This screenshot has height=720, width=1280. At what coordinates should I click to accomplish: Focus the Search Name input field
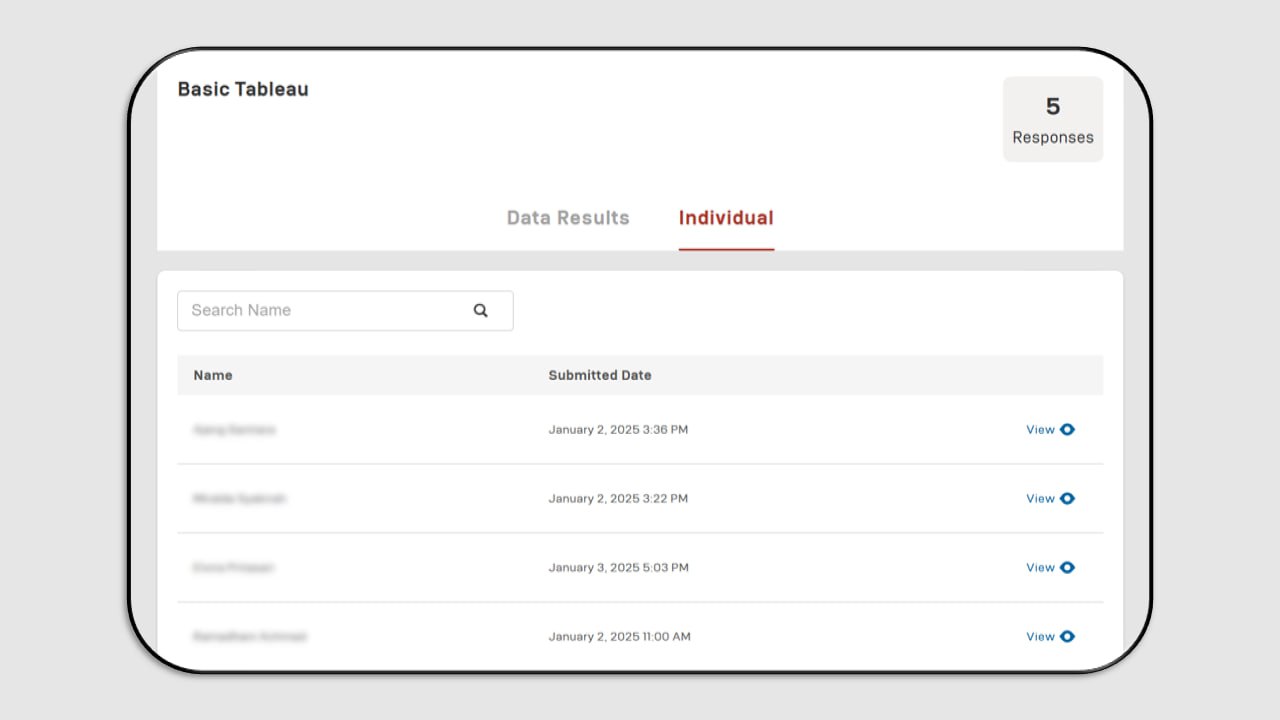coord(345,311)
